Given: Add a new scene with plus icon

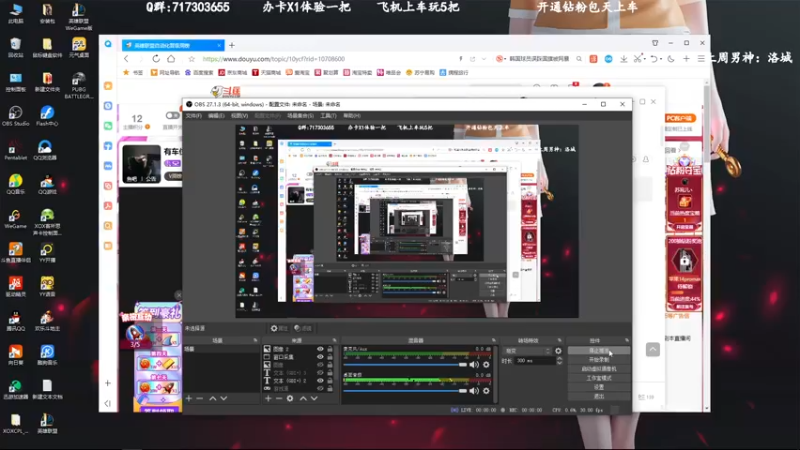Looking at the screenshot, I should [189, 398].
